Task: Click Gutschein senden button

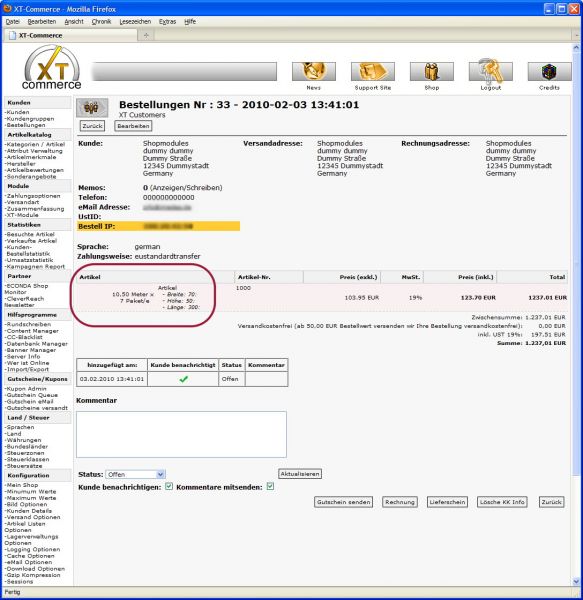Action: 344,502
